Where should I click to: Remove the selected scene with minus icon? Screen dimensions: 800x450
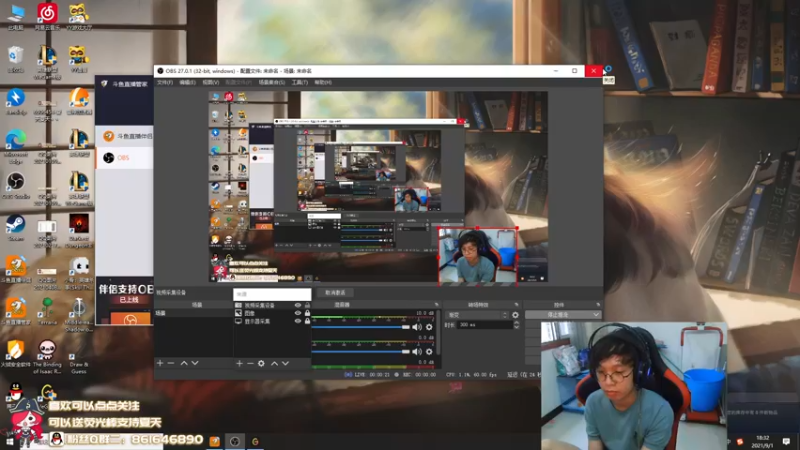point(171,363)
